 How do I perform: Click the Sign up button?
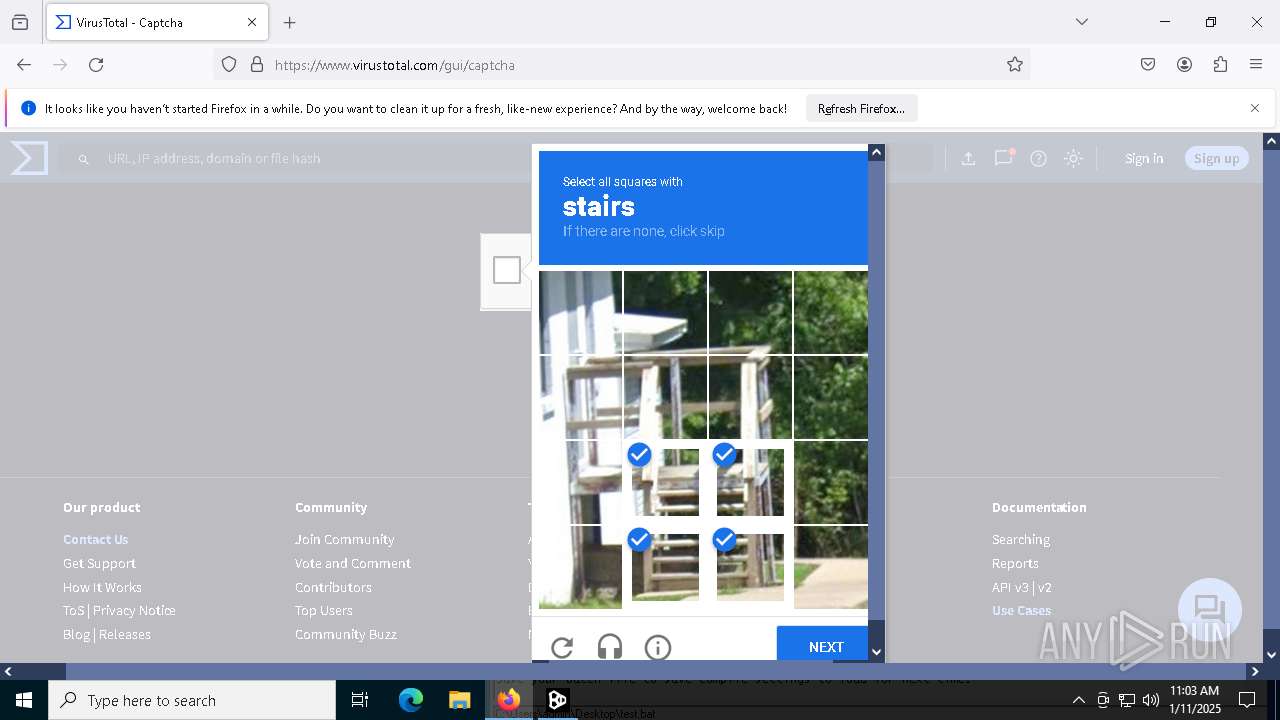(1216, 158)
